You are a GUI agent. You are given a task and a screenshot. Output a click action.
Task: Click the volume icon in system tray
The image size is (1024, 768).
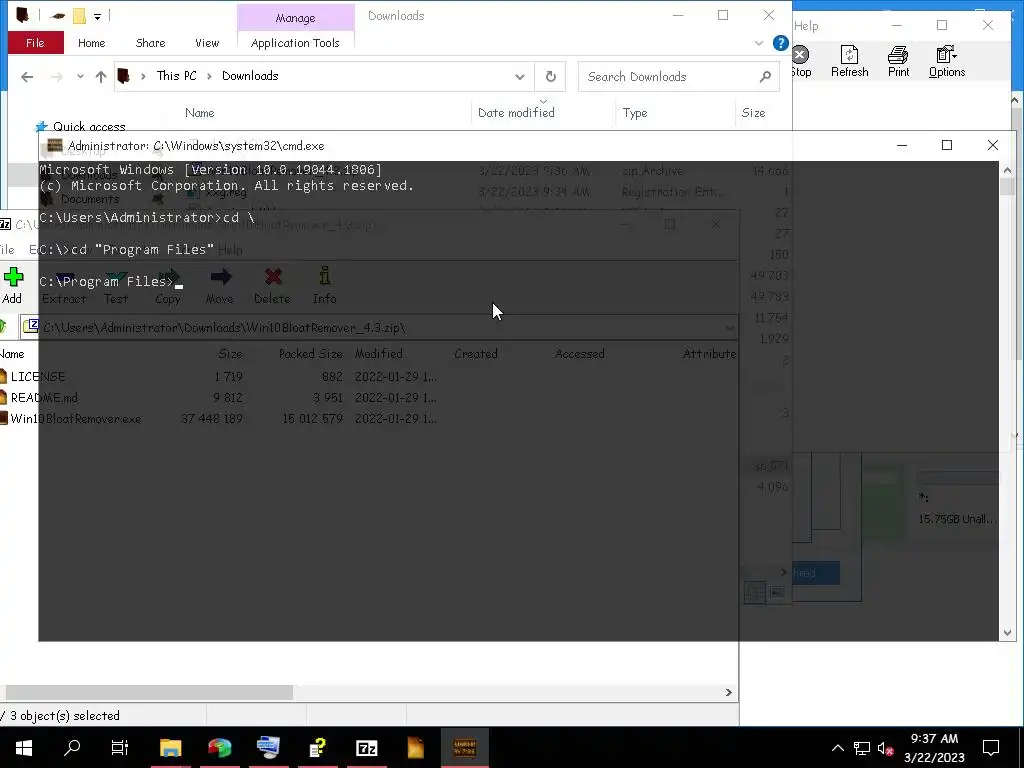pos(885,748)
